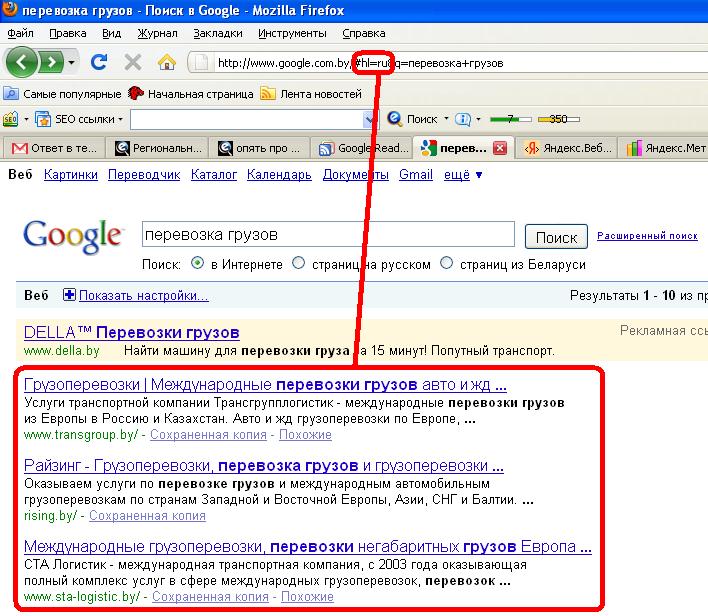Screen dimensions: 708x616
Task: Select страниц из Беларуси radio button
Action: coord(446,263)
